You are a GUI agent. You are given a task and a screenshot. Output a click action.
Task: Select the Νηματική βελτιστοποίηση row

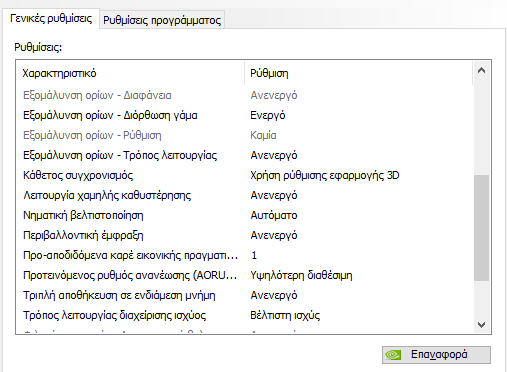pyautogui.click(x=245, y=215)
